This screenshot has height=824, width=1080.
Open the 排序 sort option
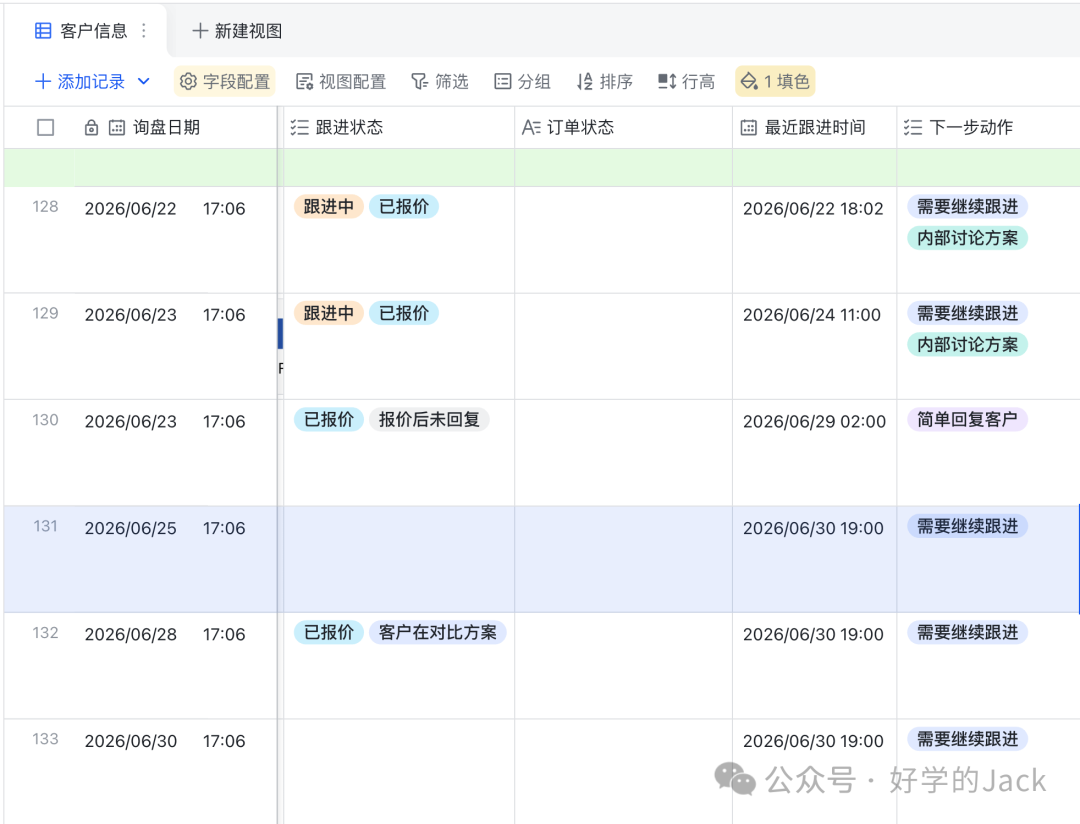coord(605,81)
